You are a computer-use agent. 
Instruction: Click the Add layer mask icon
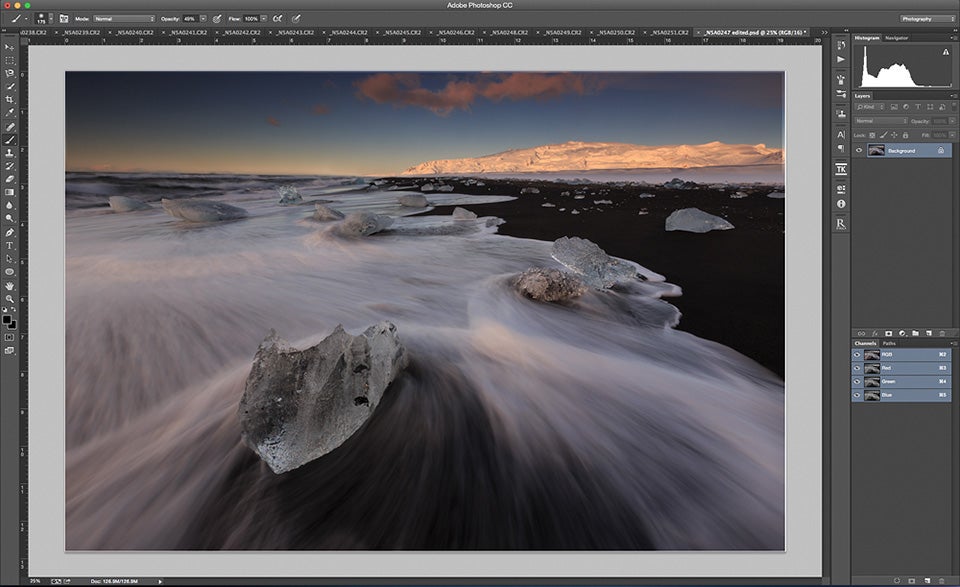[x=888, y=334]
